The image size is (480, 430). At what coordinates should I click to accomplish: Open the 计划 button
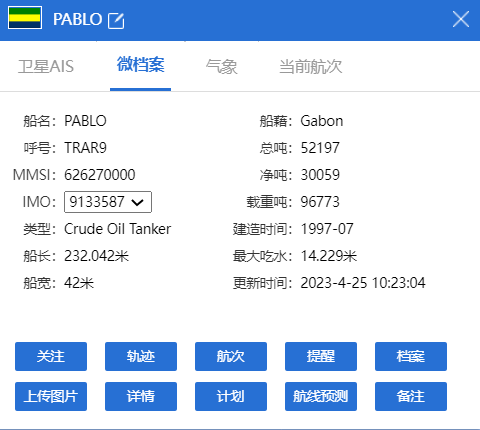click(231, 396)
